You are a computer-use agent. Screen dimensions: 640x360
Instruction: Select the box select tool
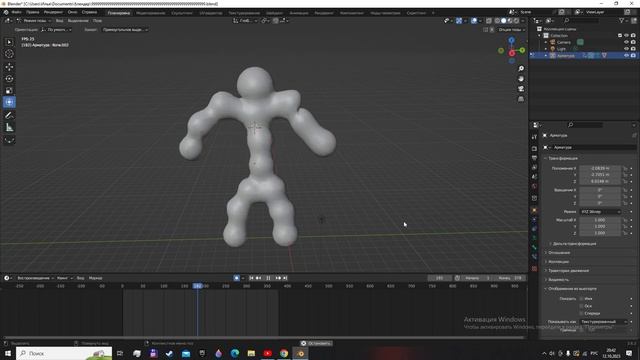coord(9,42)
